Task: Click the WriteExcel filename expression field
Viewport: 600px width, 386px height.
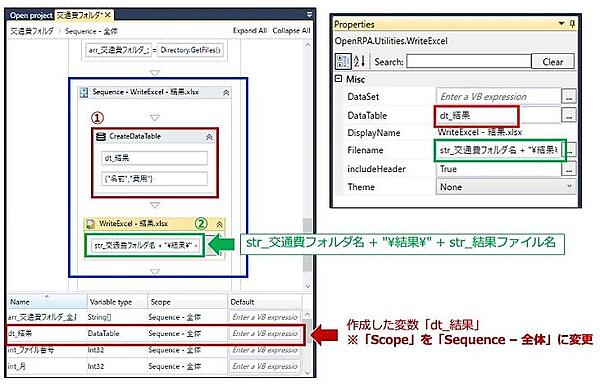Action: pyautogui.click(x=145, y=246)
